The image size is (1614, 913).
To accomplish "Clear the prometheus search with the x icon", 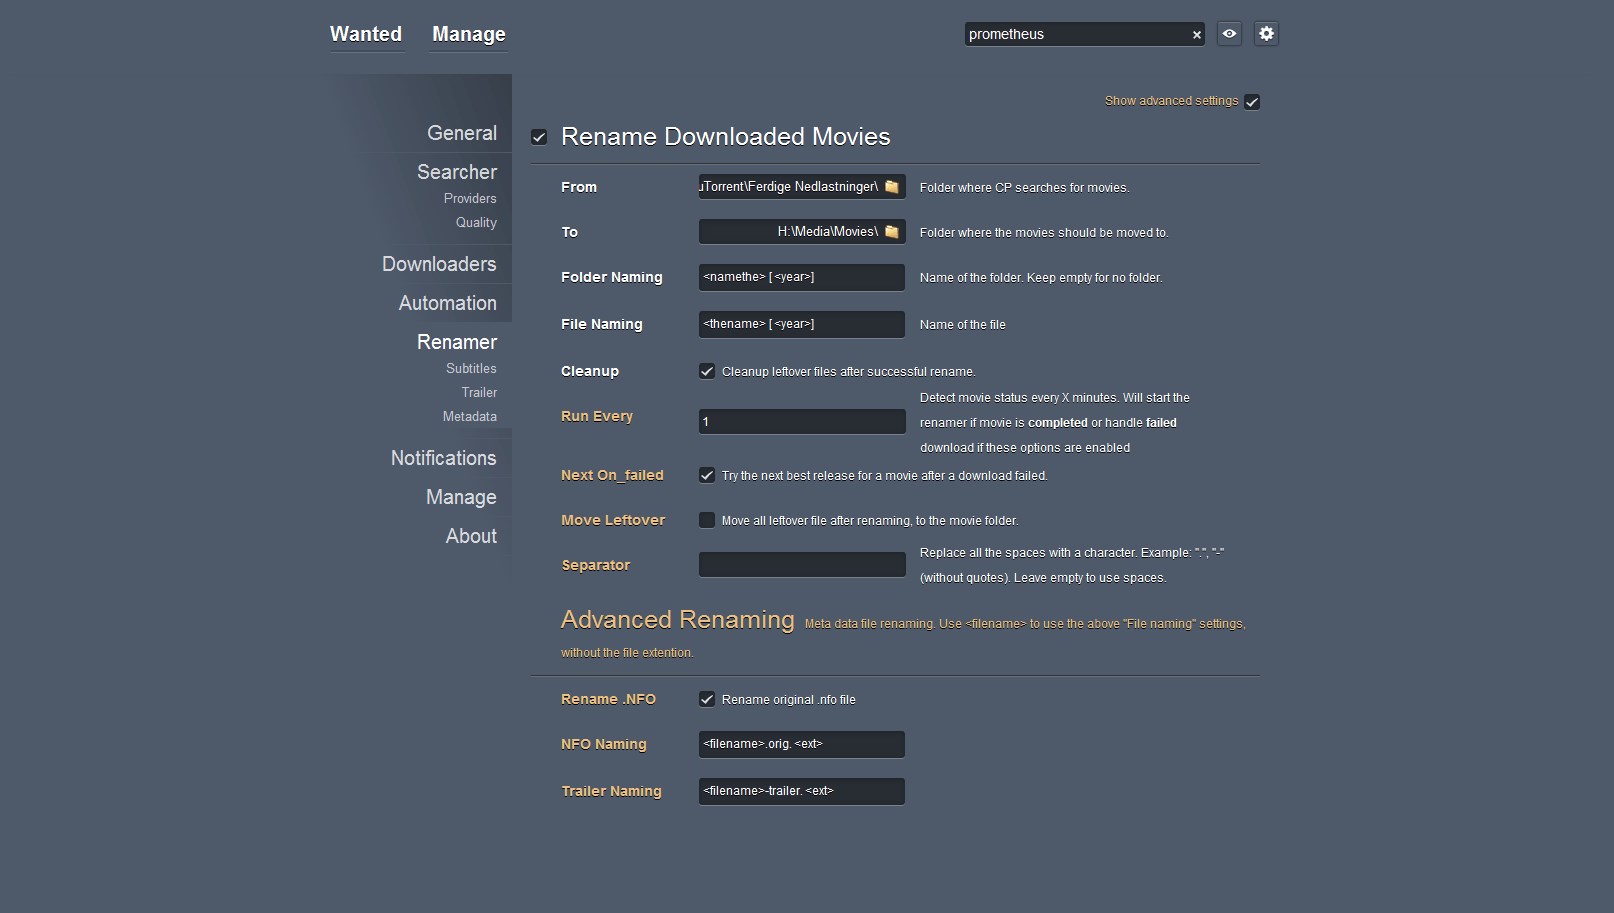I will click(x=1196, y=35).
